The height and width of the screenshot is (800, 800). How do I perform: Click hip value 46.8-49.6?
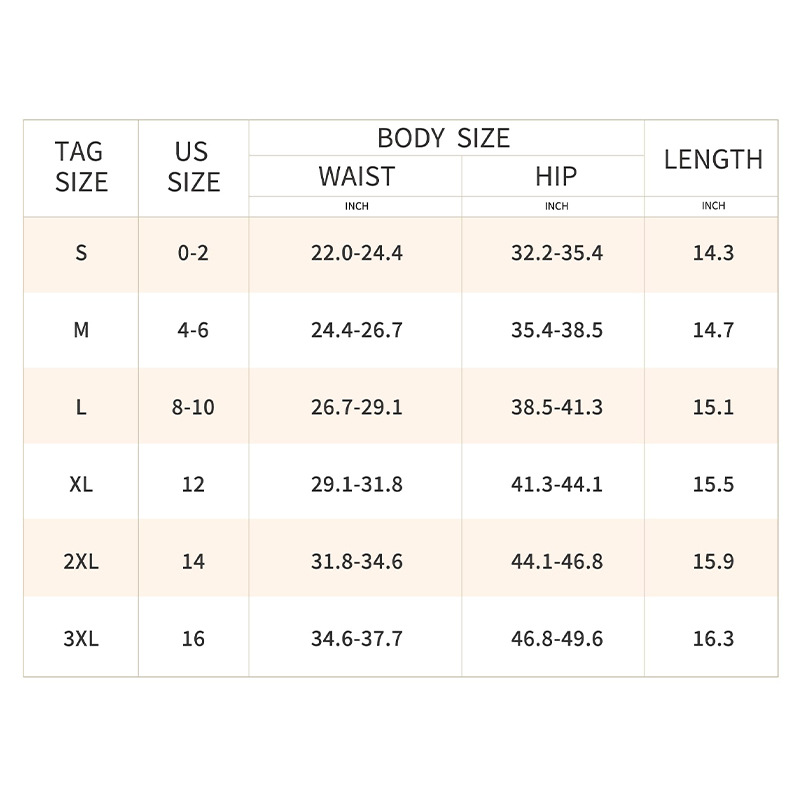(556, 638)
